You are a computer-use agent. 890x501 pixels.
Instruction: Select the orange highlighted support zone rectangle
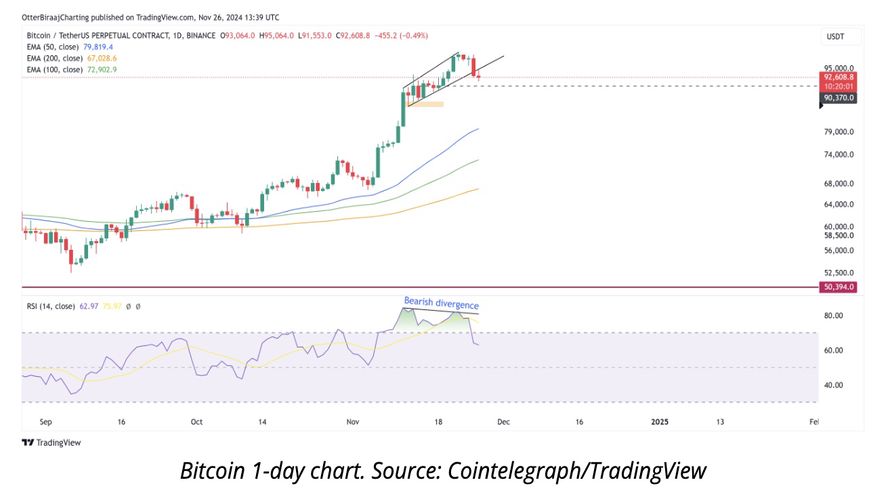pos(426,104)
